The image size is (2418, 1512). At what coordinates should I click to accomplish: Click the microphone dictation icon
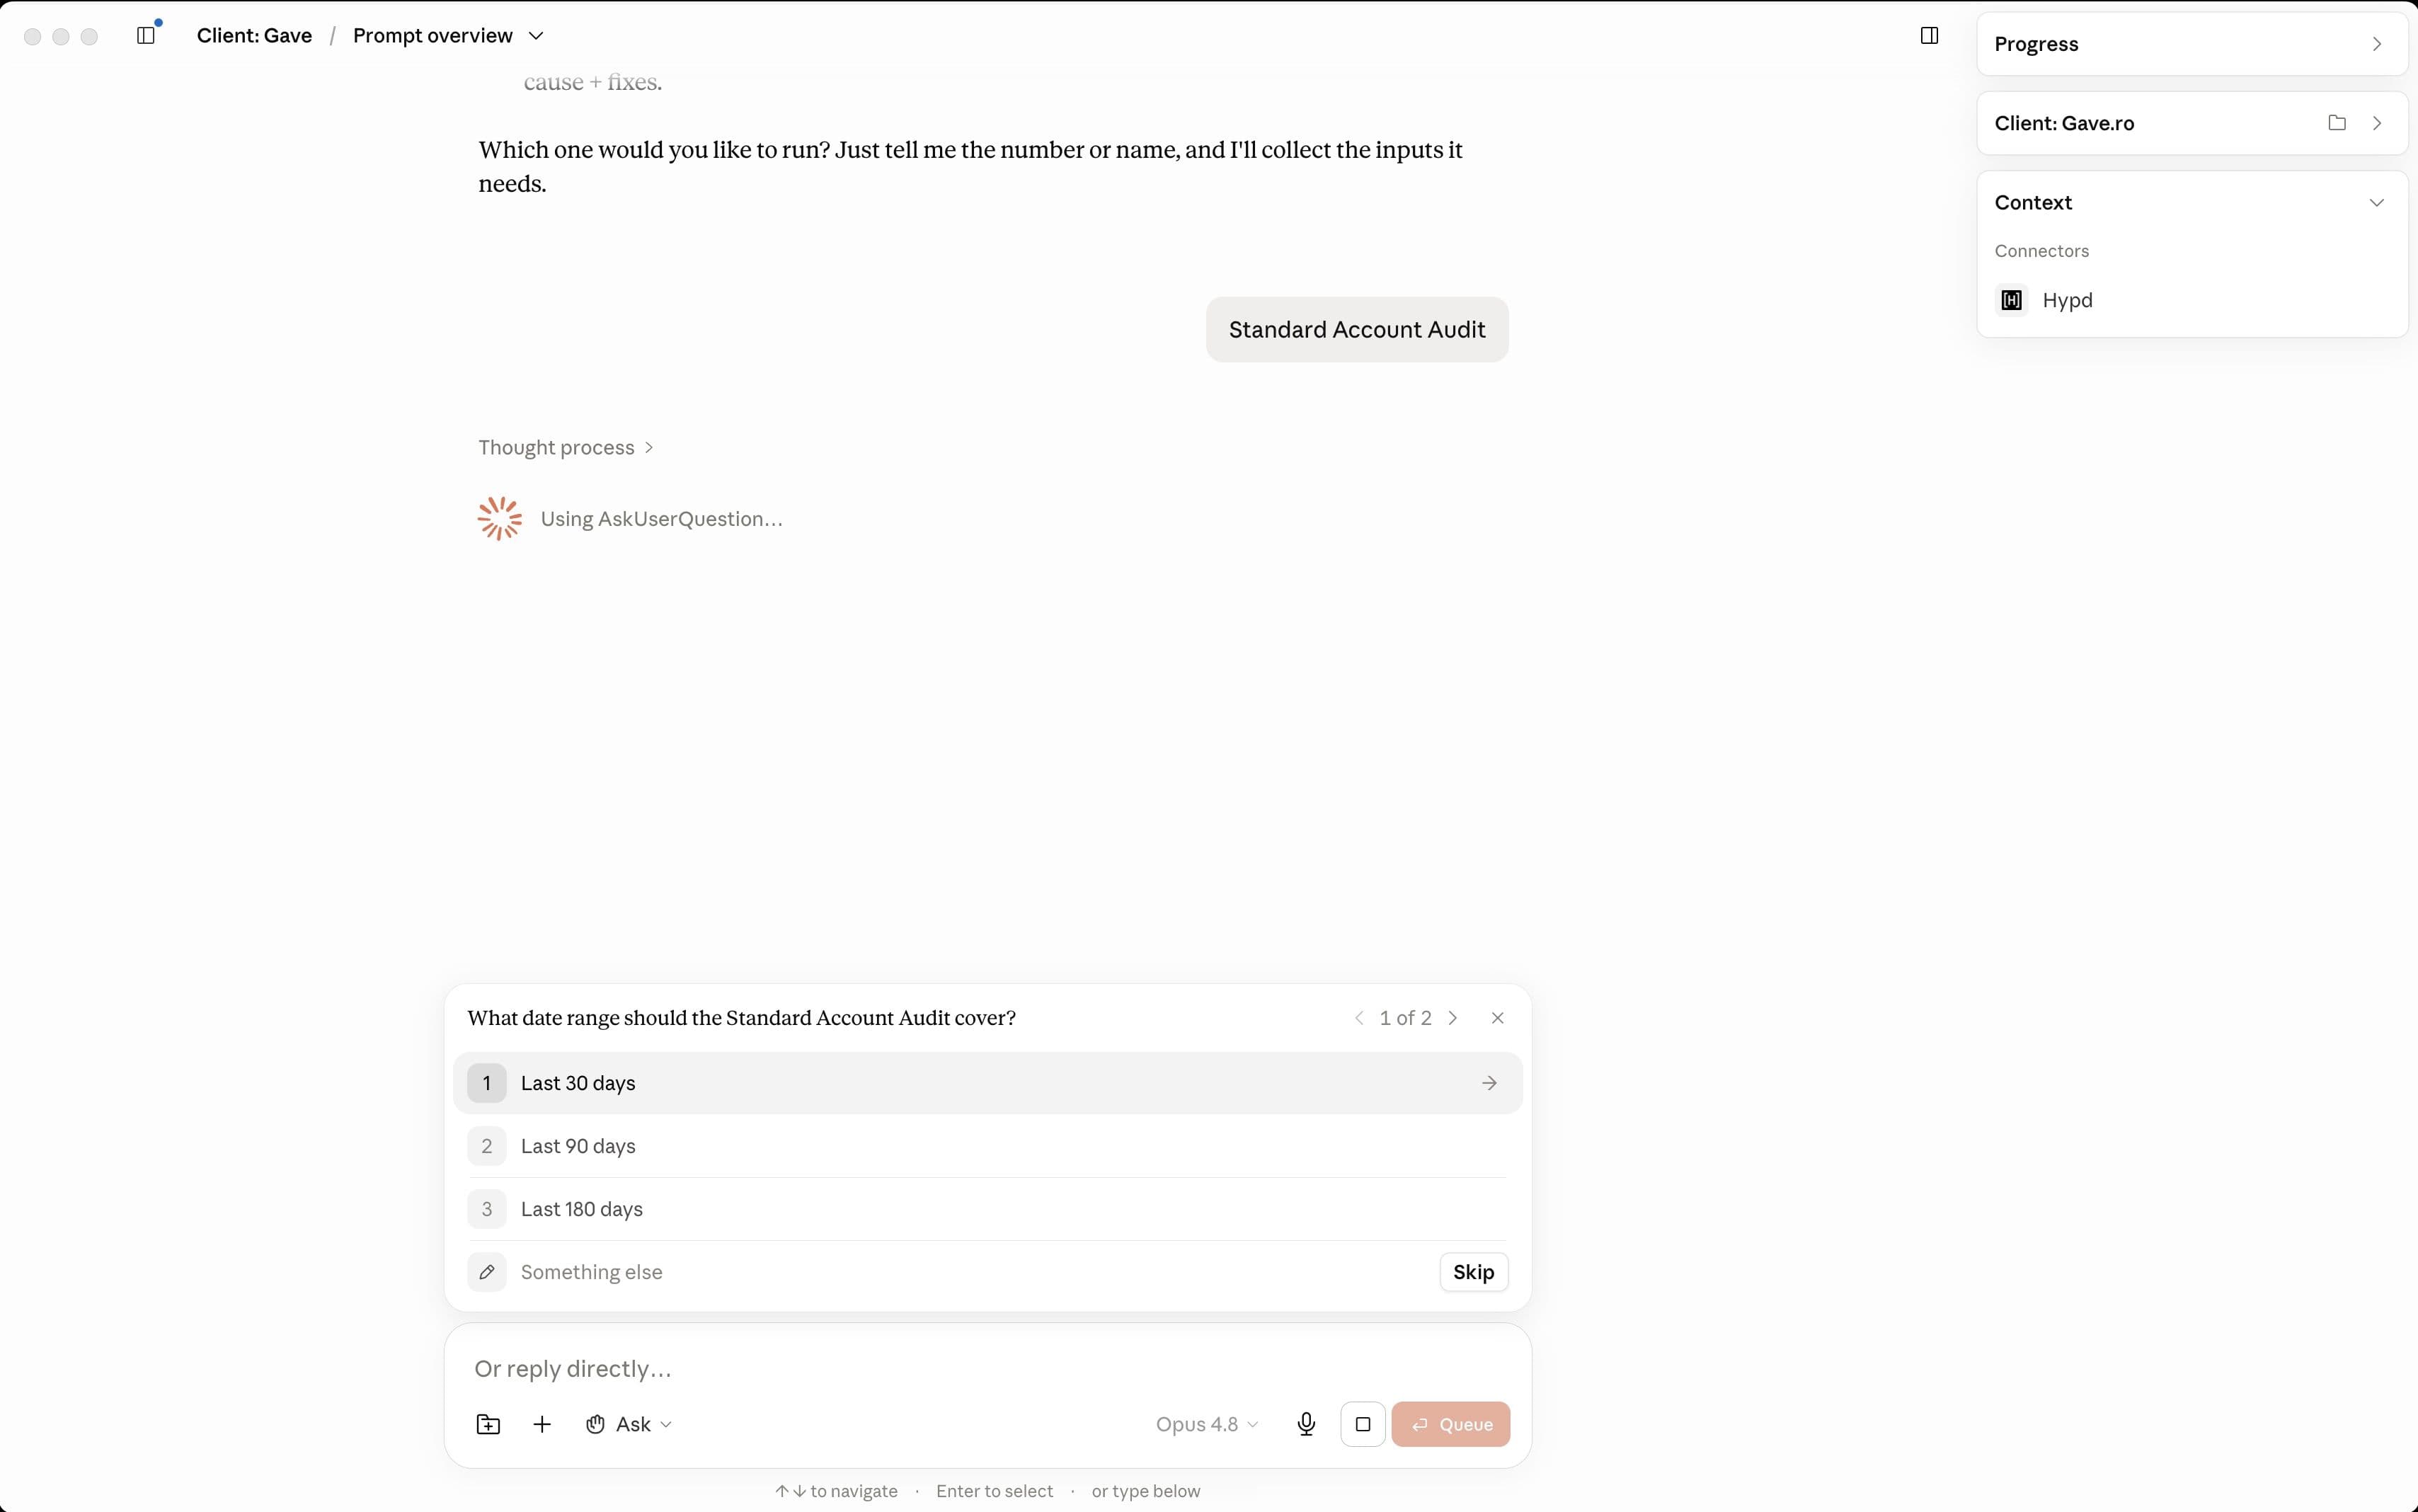[x=1305, y=1424]
